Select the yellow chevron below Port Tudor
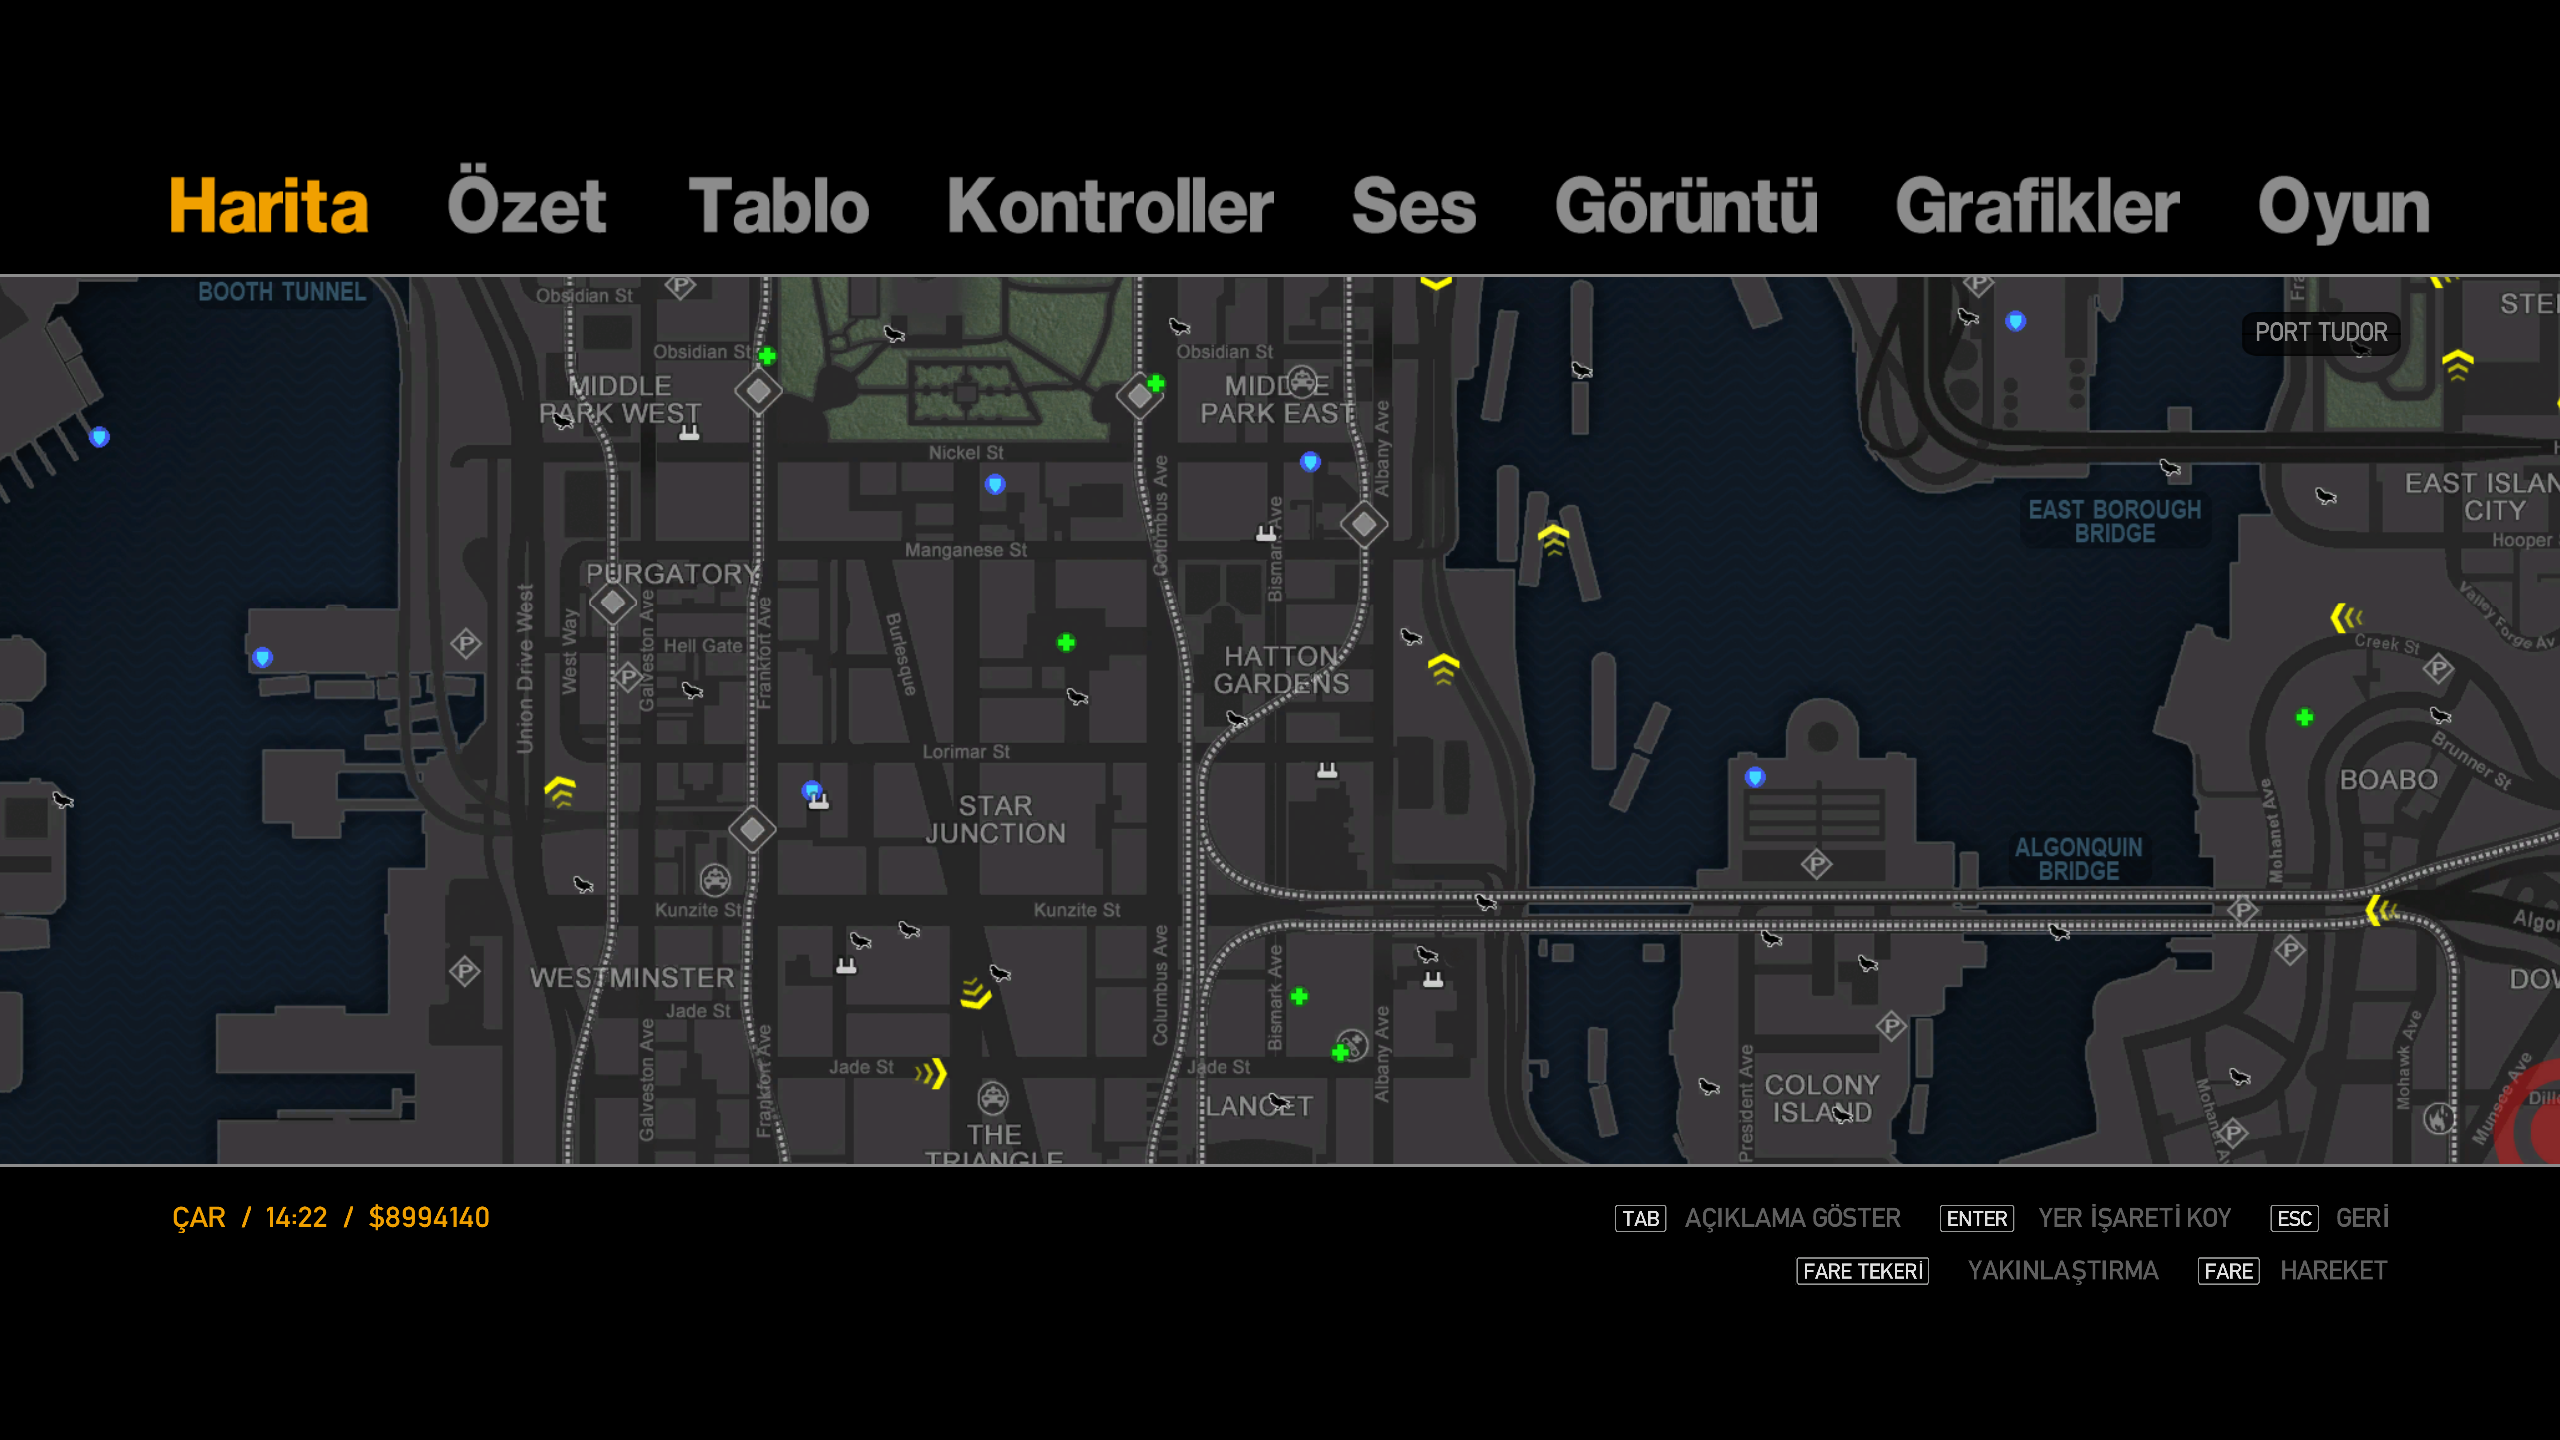Screen dimensions: 2560x1440 click(x=2458, y=364)
